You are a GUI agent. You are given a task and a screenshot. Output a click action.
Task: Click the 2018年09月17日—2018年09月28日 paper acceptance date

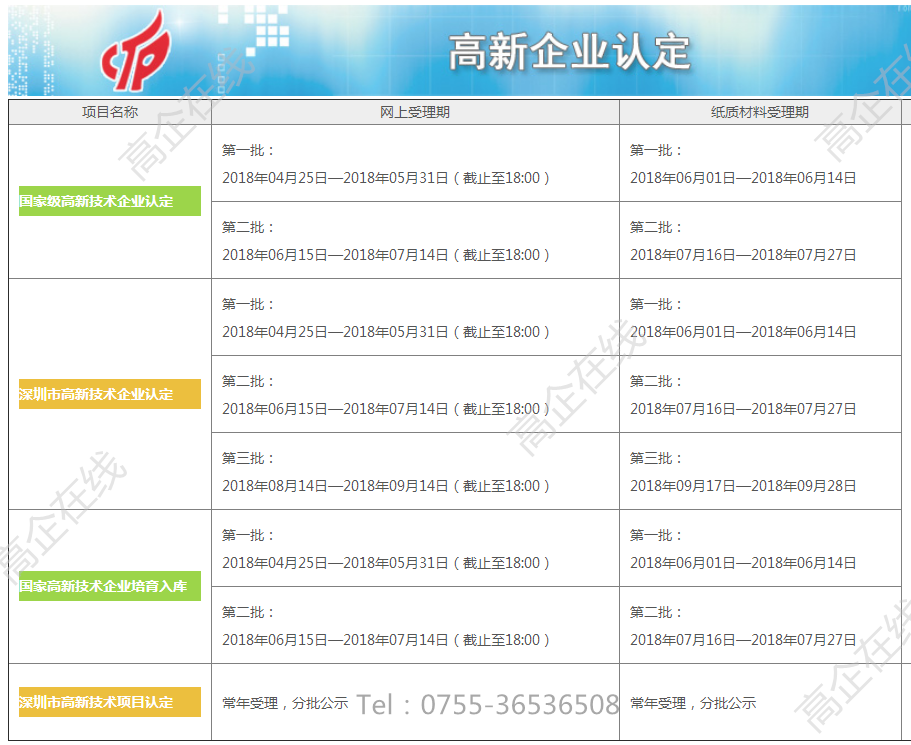coord(744,486)
